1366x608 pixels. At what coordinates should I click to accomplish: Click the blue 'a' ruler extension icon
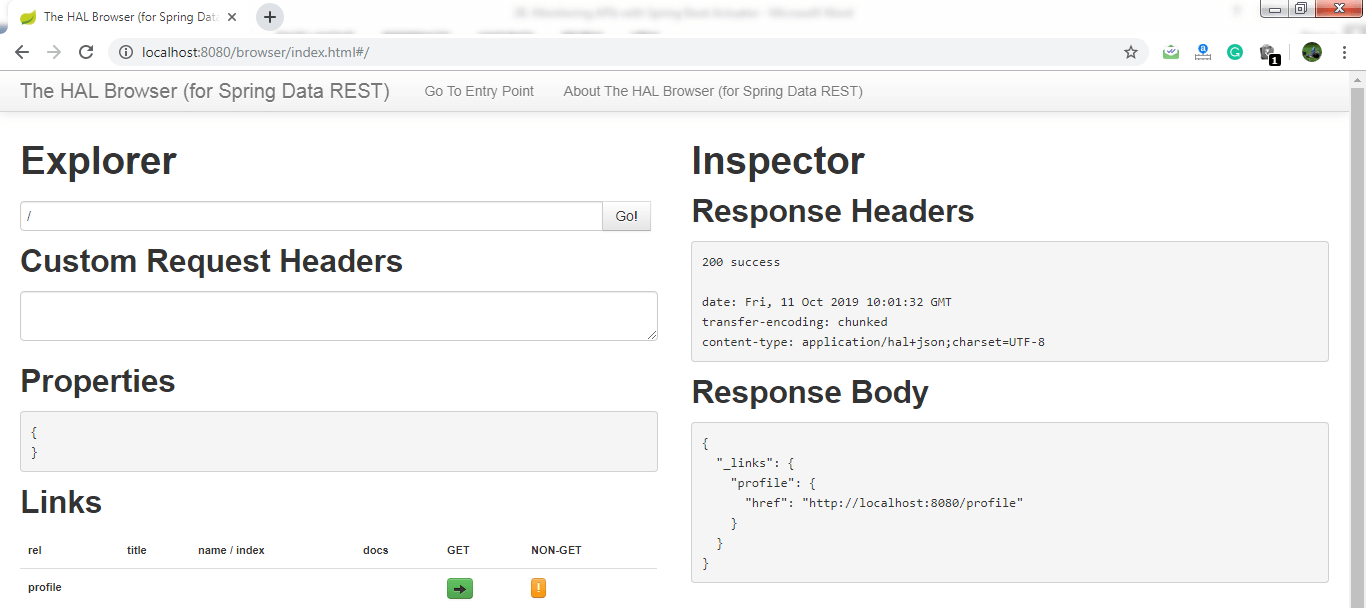point(1202,52)
